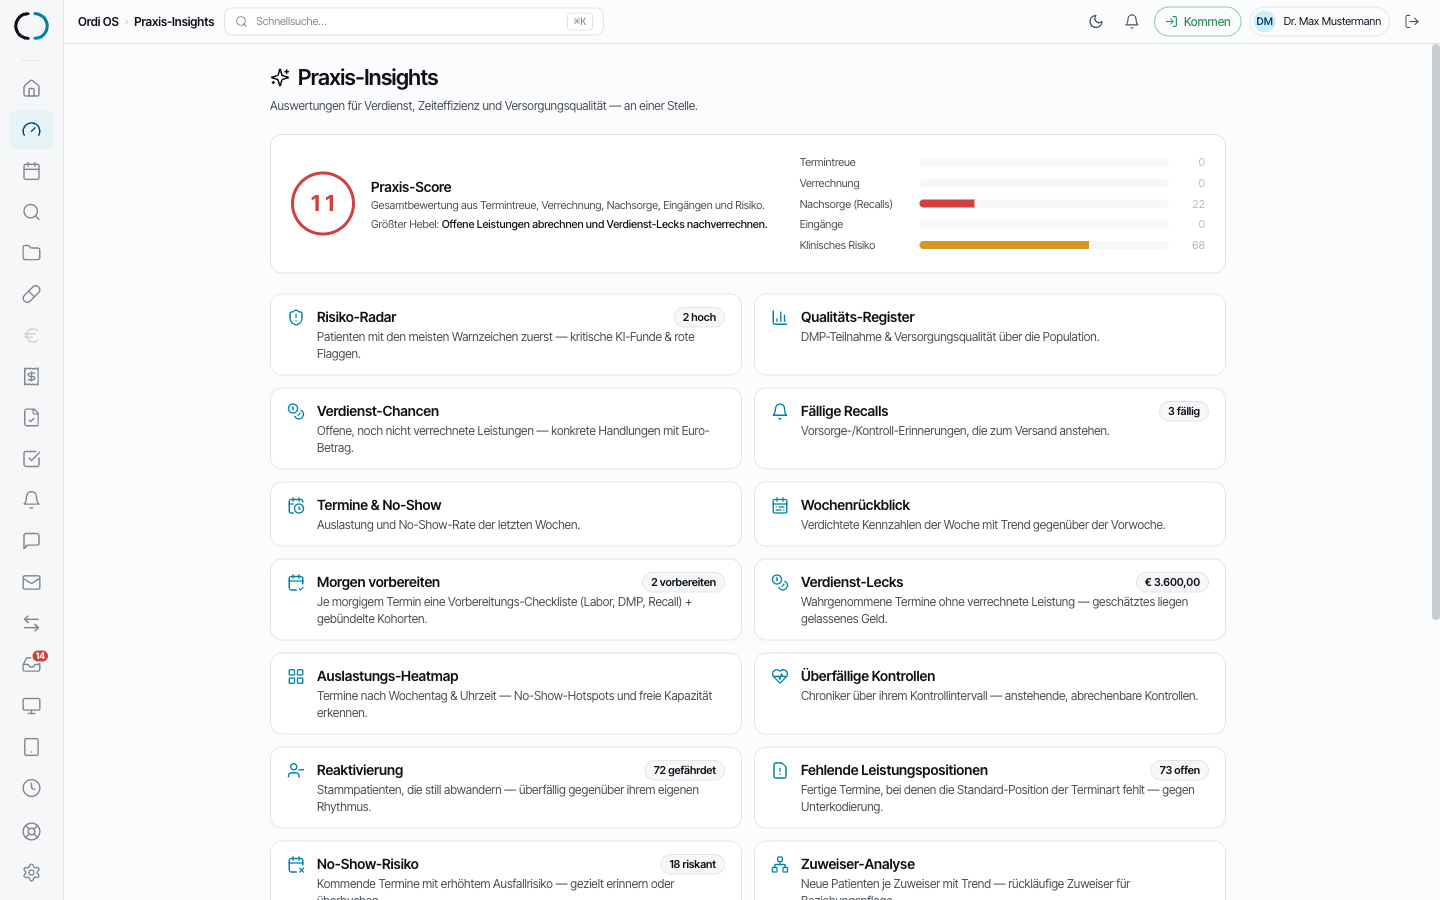Click Ordi OS breadcrumb
1440x900 pixels.
[98, 21]
